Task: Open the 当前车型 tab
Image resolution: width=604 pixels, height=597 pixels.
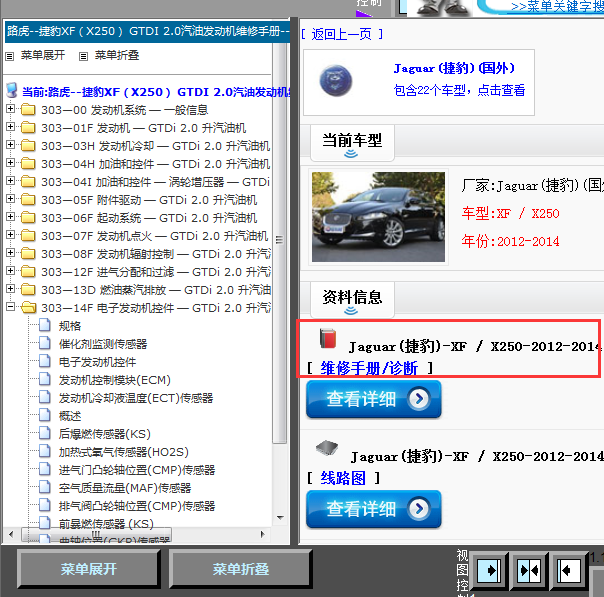Action: point(352,143)
